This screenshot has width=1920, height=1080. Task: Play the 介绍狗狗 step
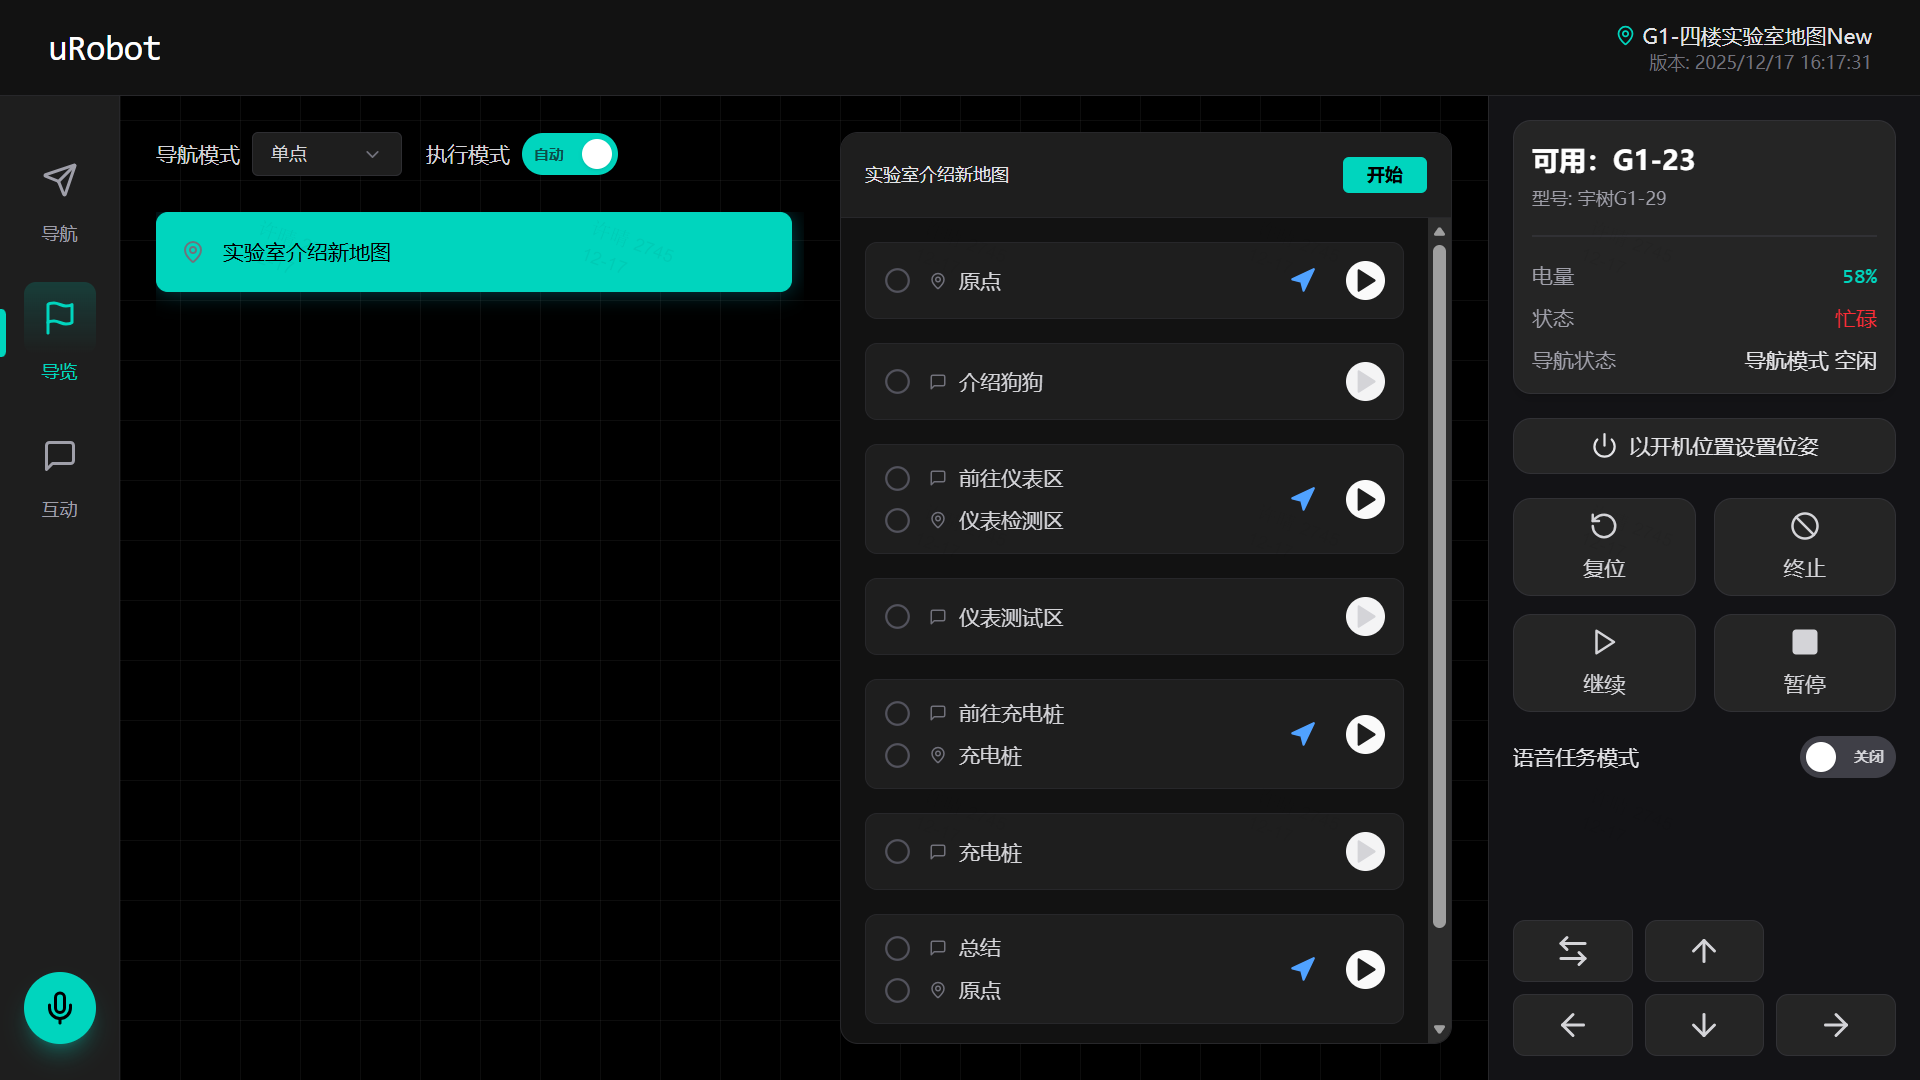pos(1365,381)
